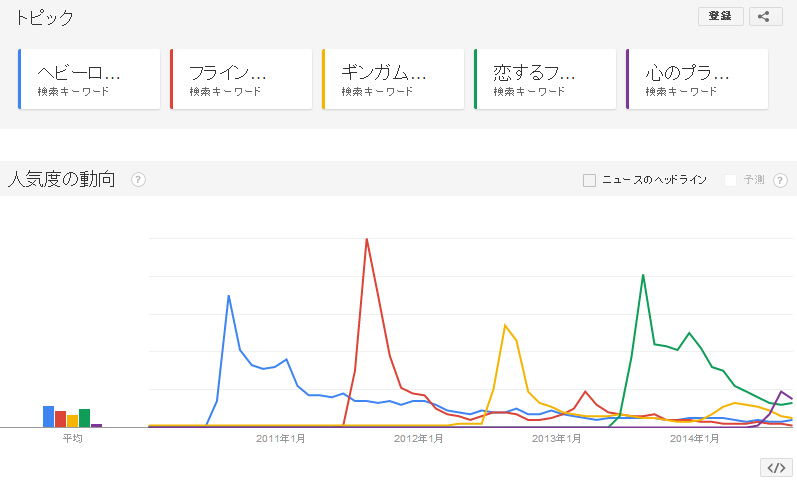
Task: Click the green average bar
Action: 85,418
